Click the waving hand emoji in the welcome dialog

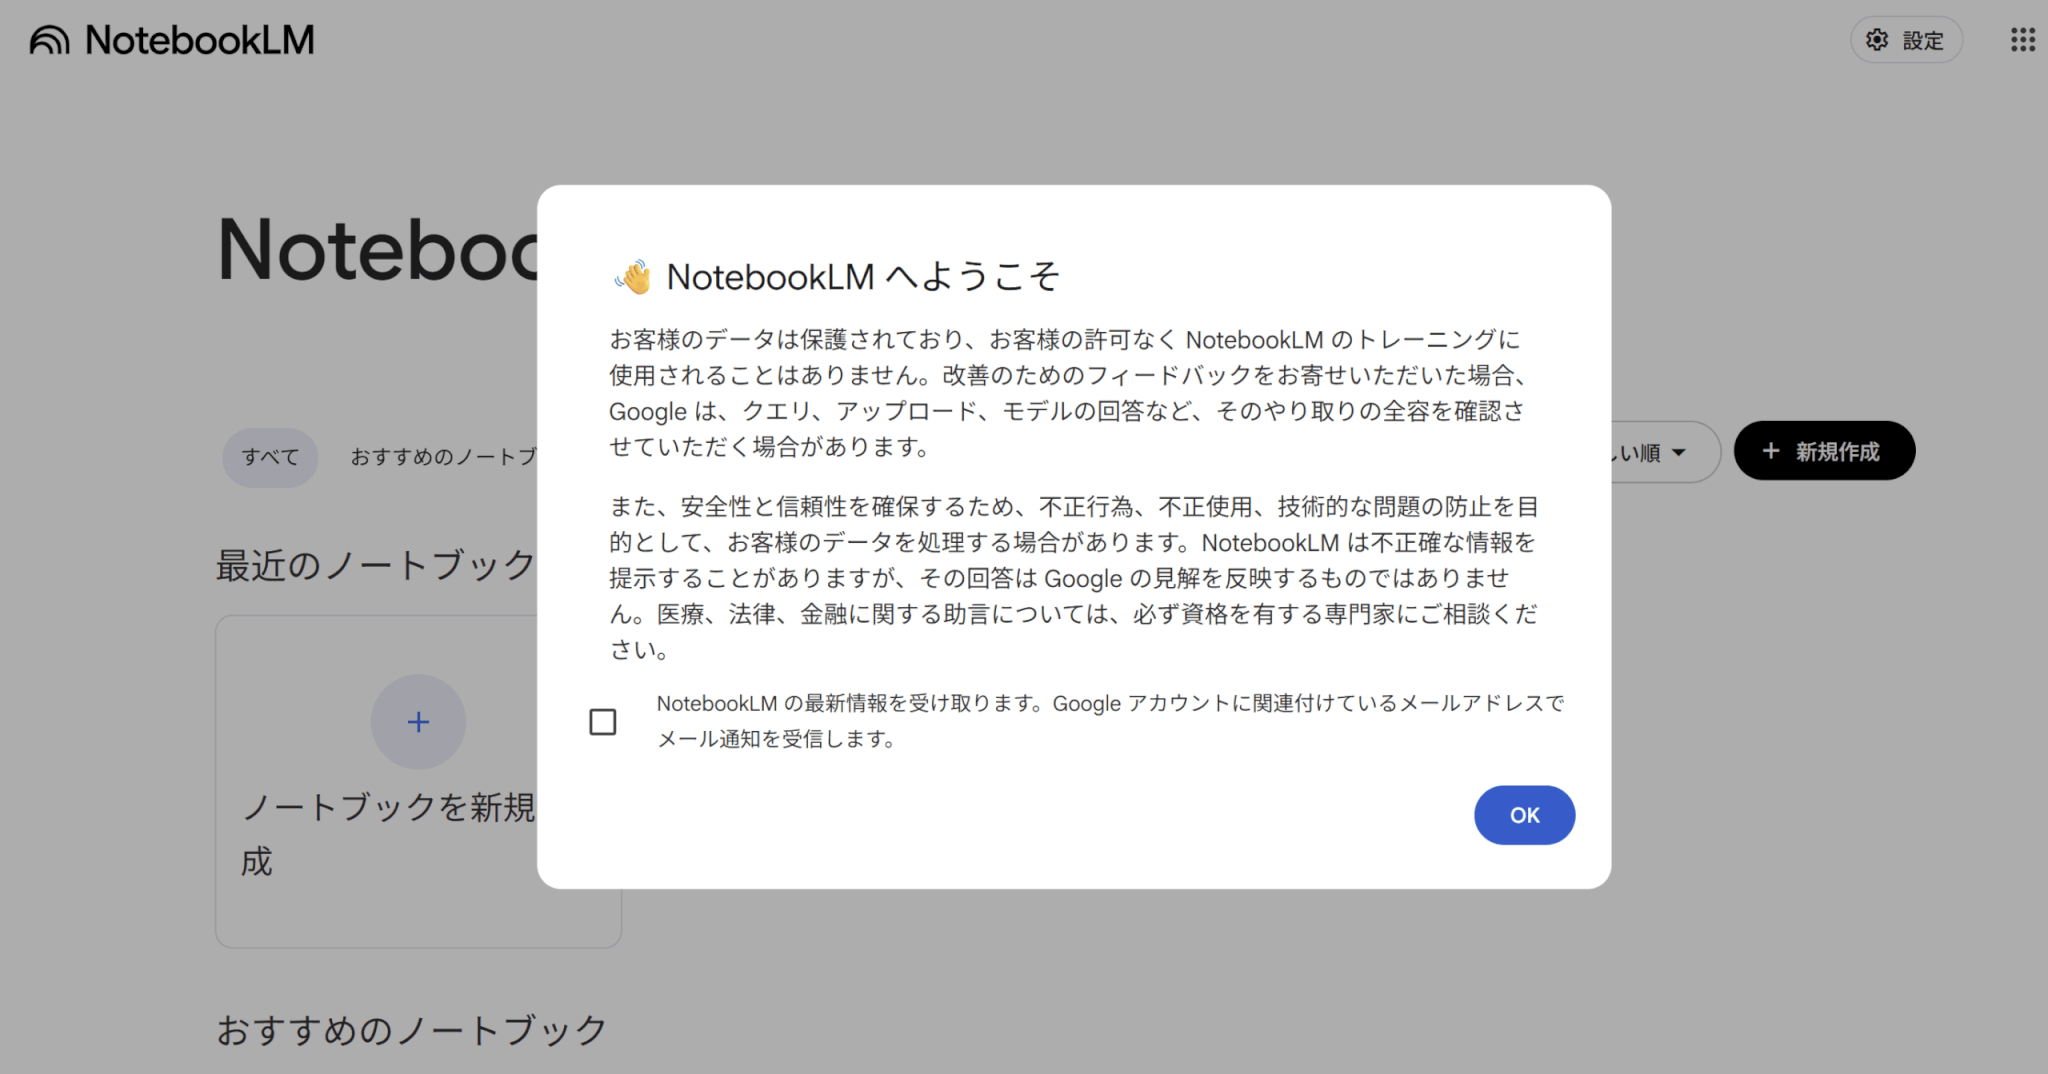tap(633, 277)
